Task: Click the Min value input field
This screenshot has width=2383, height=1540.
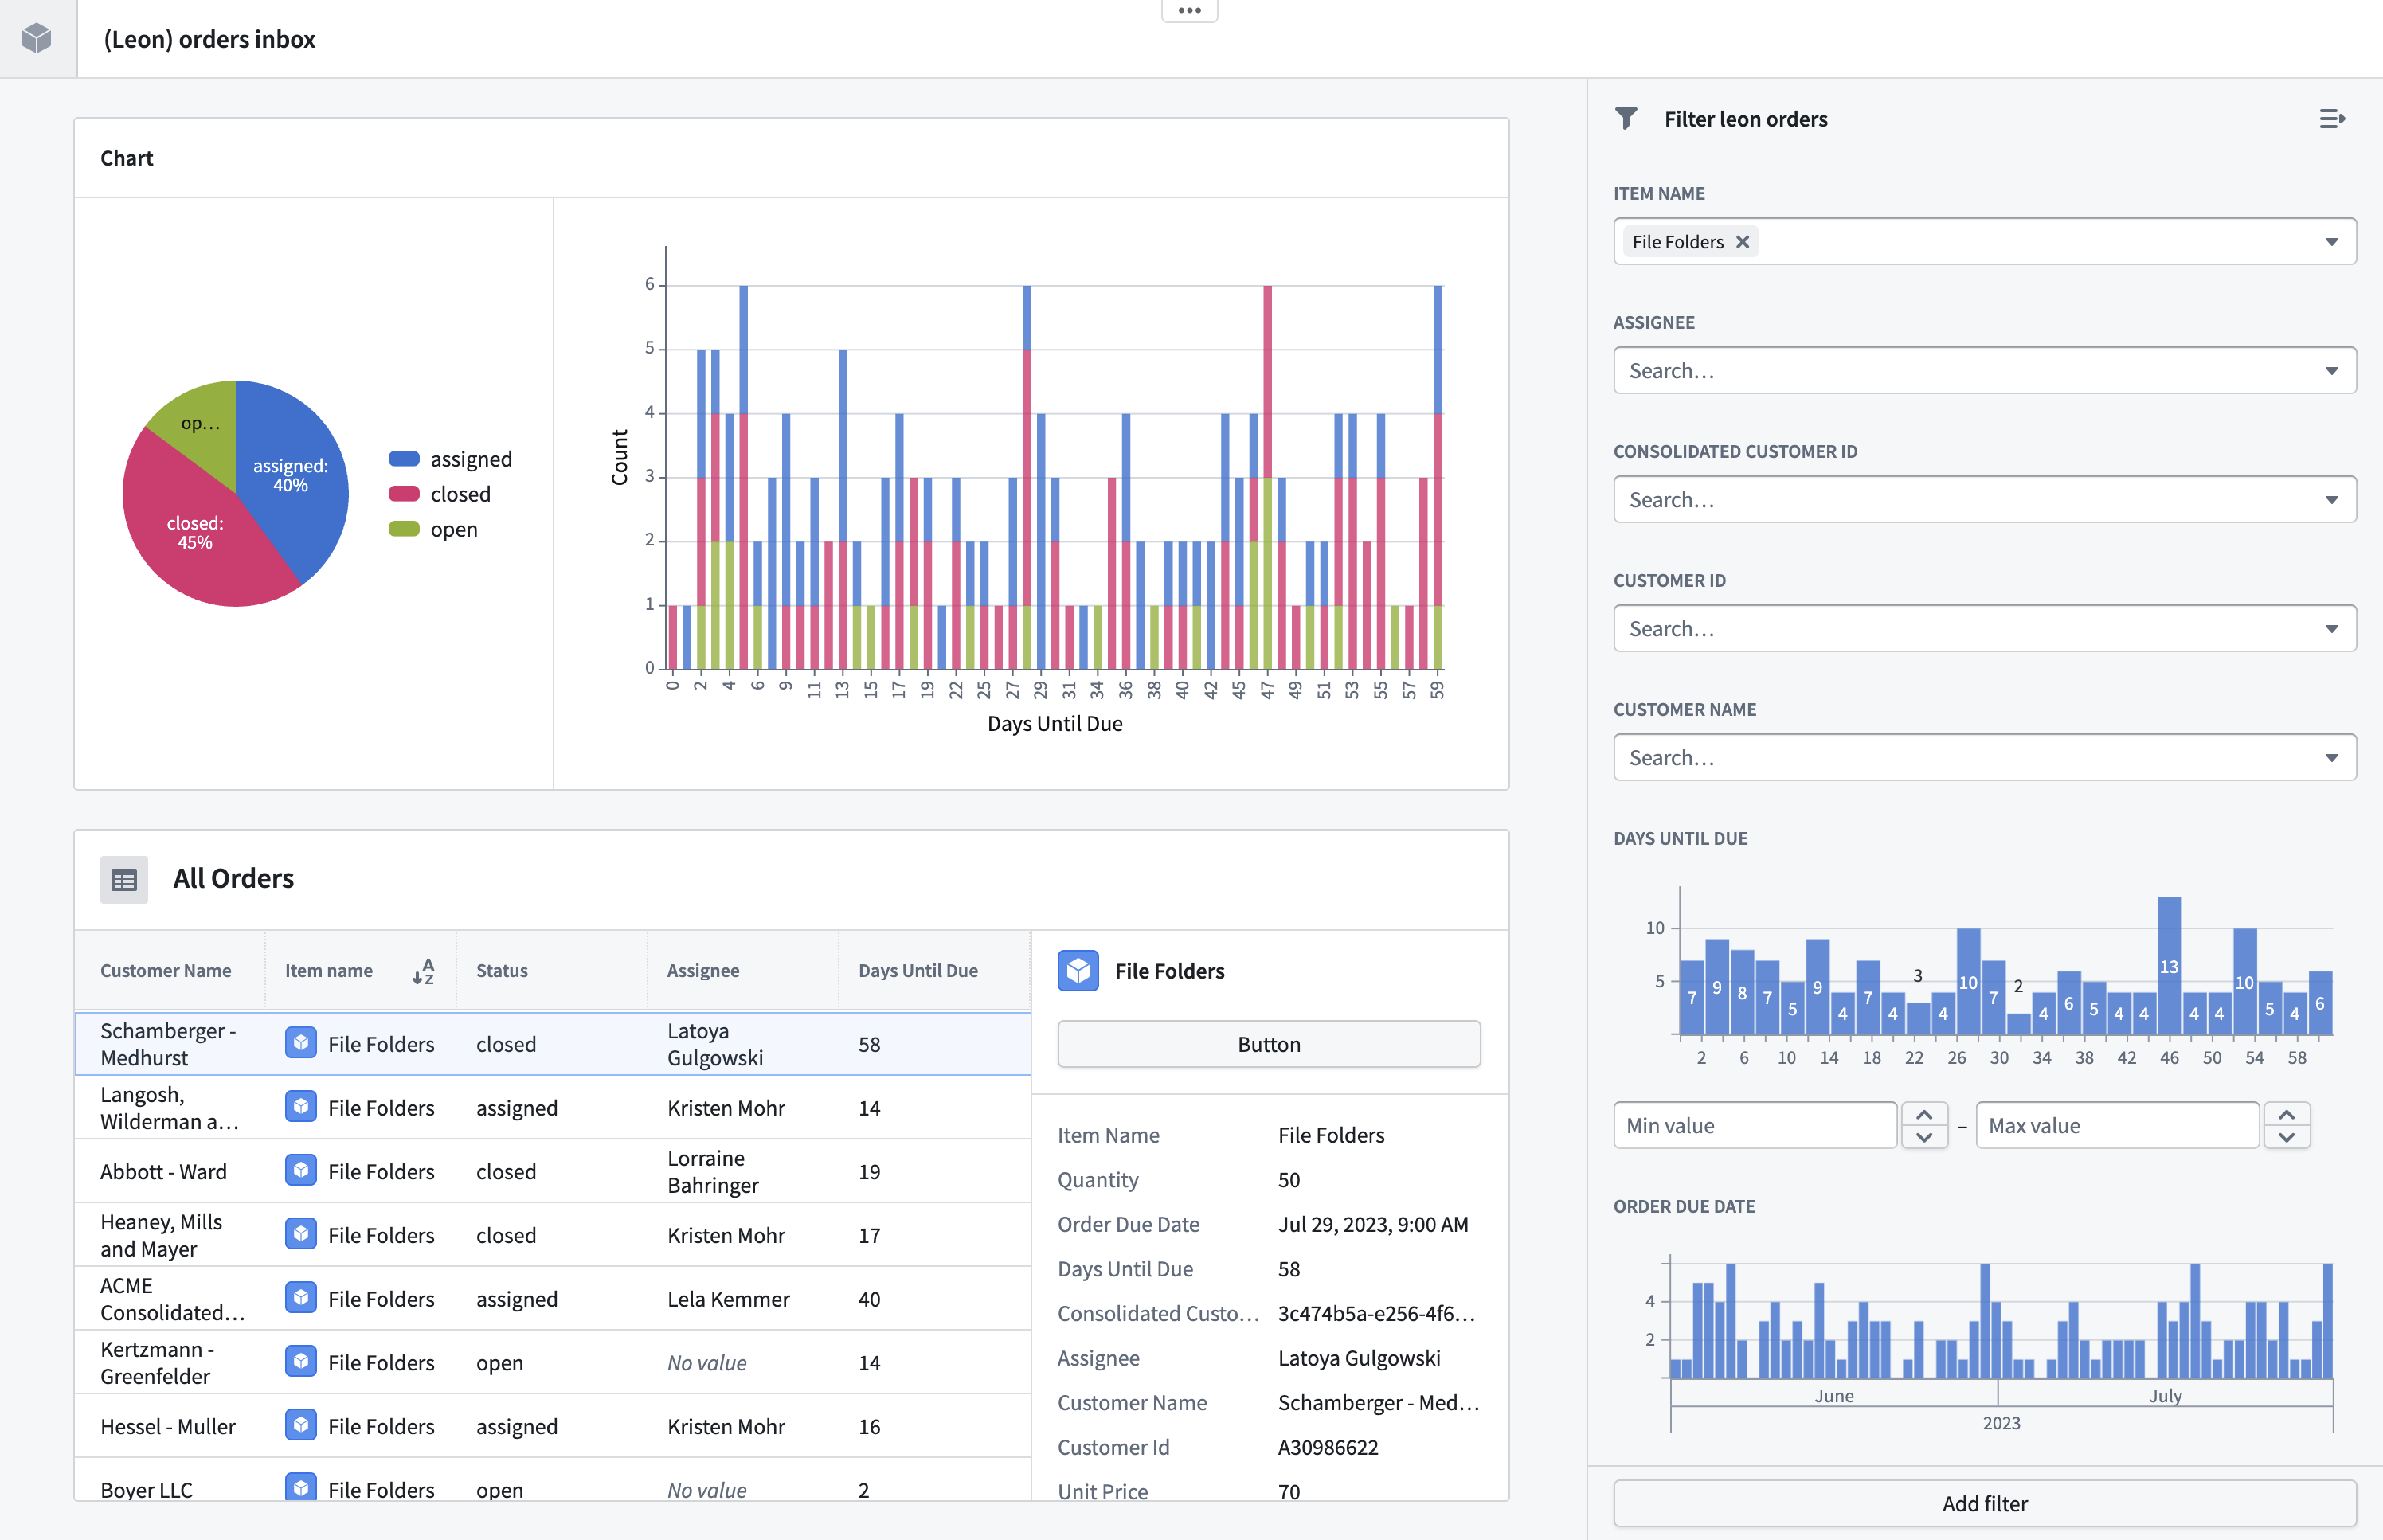Action: 1754,1126
